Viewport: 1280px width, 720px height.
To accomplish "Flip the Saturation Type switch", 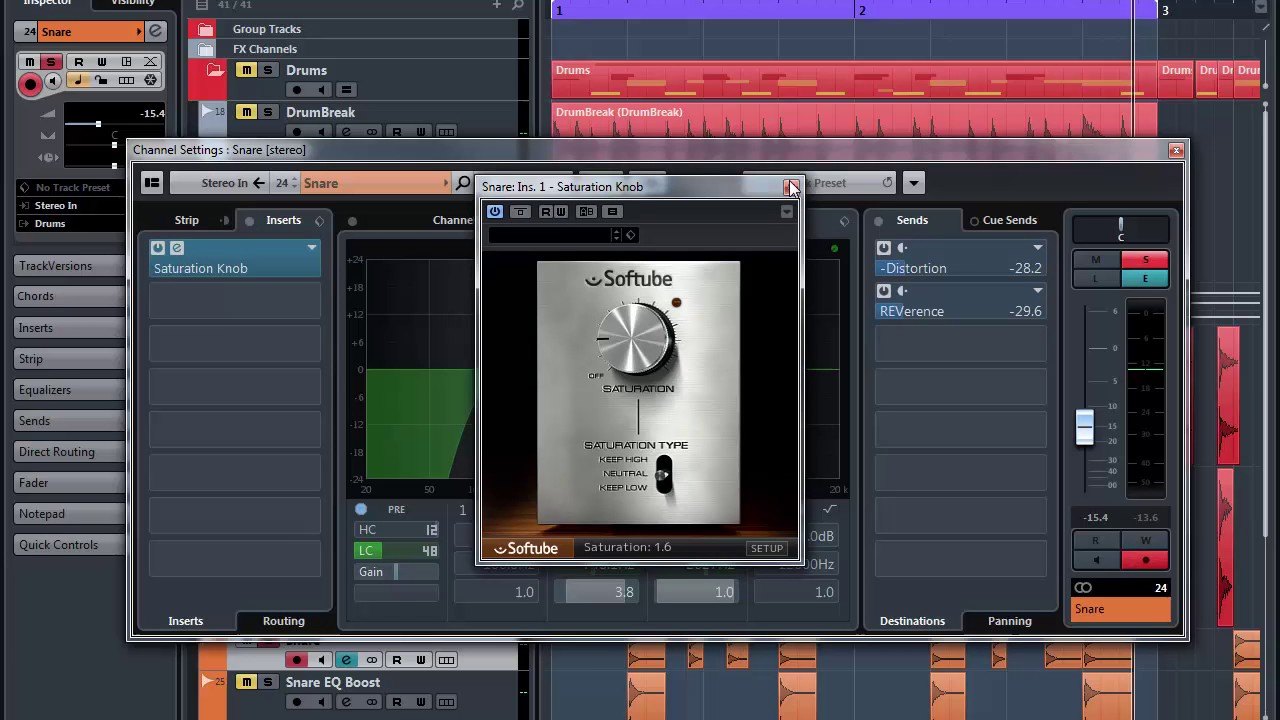I will 664,474.
